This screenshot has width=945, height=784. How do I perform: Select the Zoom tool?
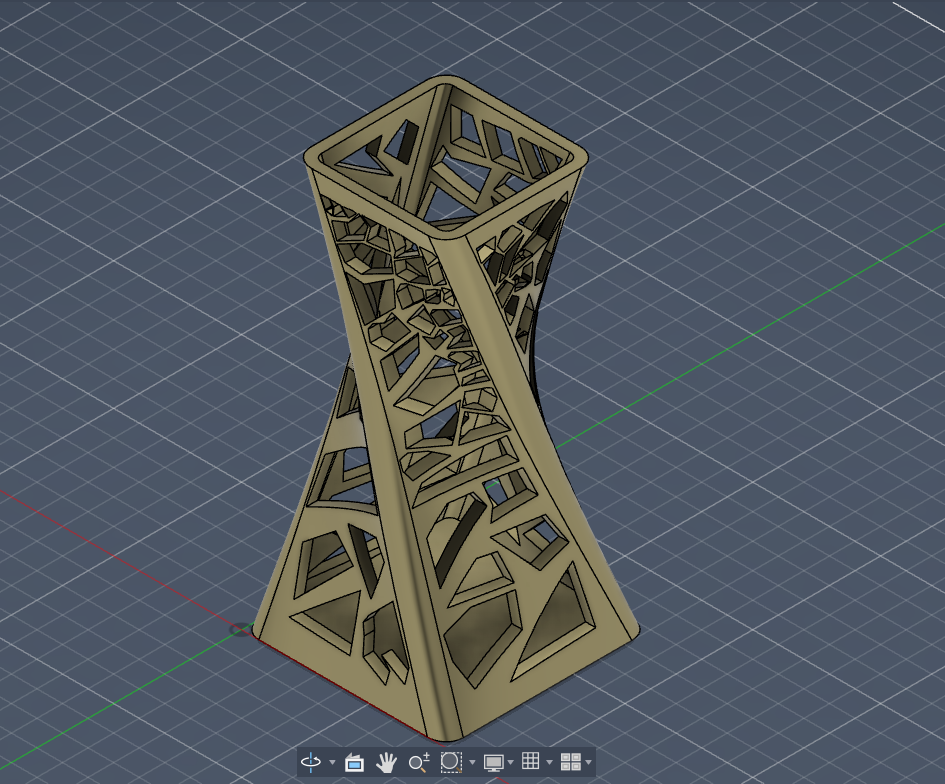click(x=419, y=762)
